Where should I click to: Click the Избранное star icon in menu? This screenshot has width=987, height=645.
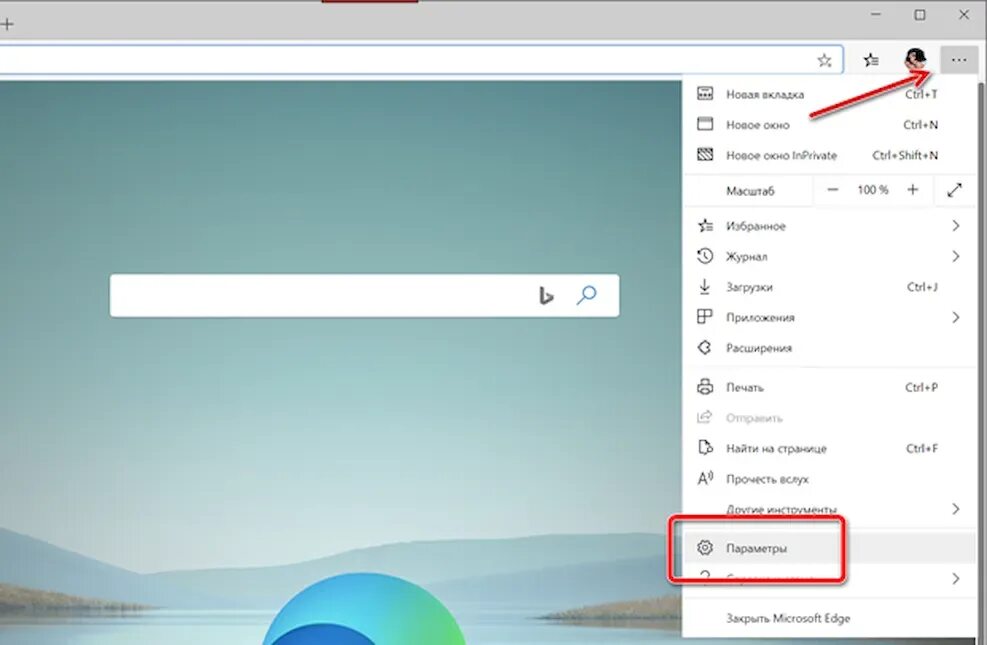(705, 225)
